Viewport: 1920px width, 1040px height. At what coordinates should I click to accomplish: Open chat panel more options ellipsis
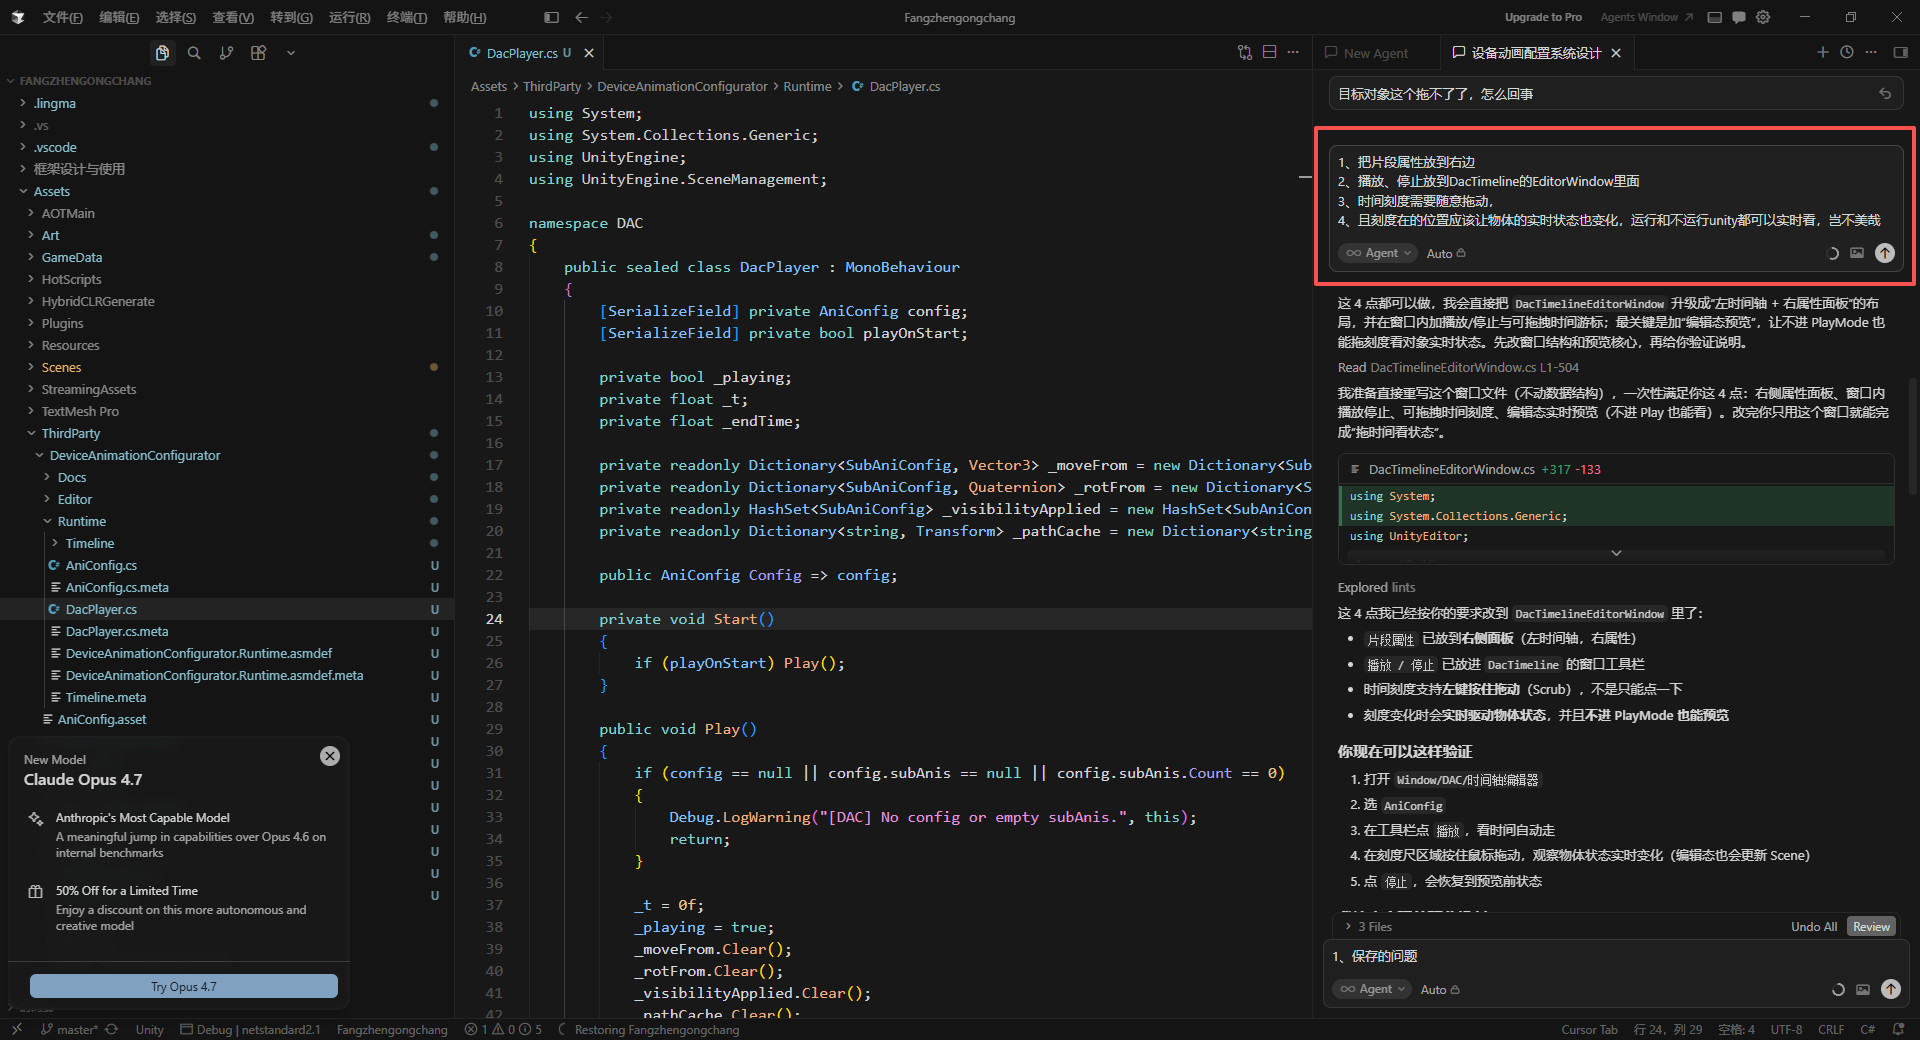tap(1871, 52)
